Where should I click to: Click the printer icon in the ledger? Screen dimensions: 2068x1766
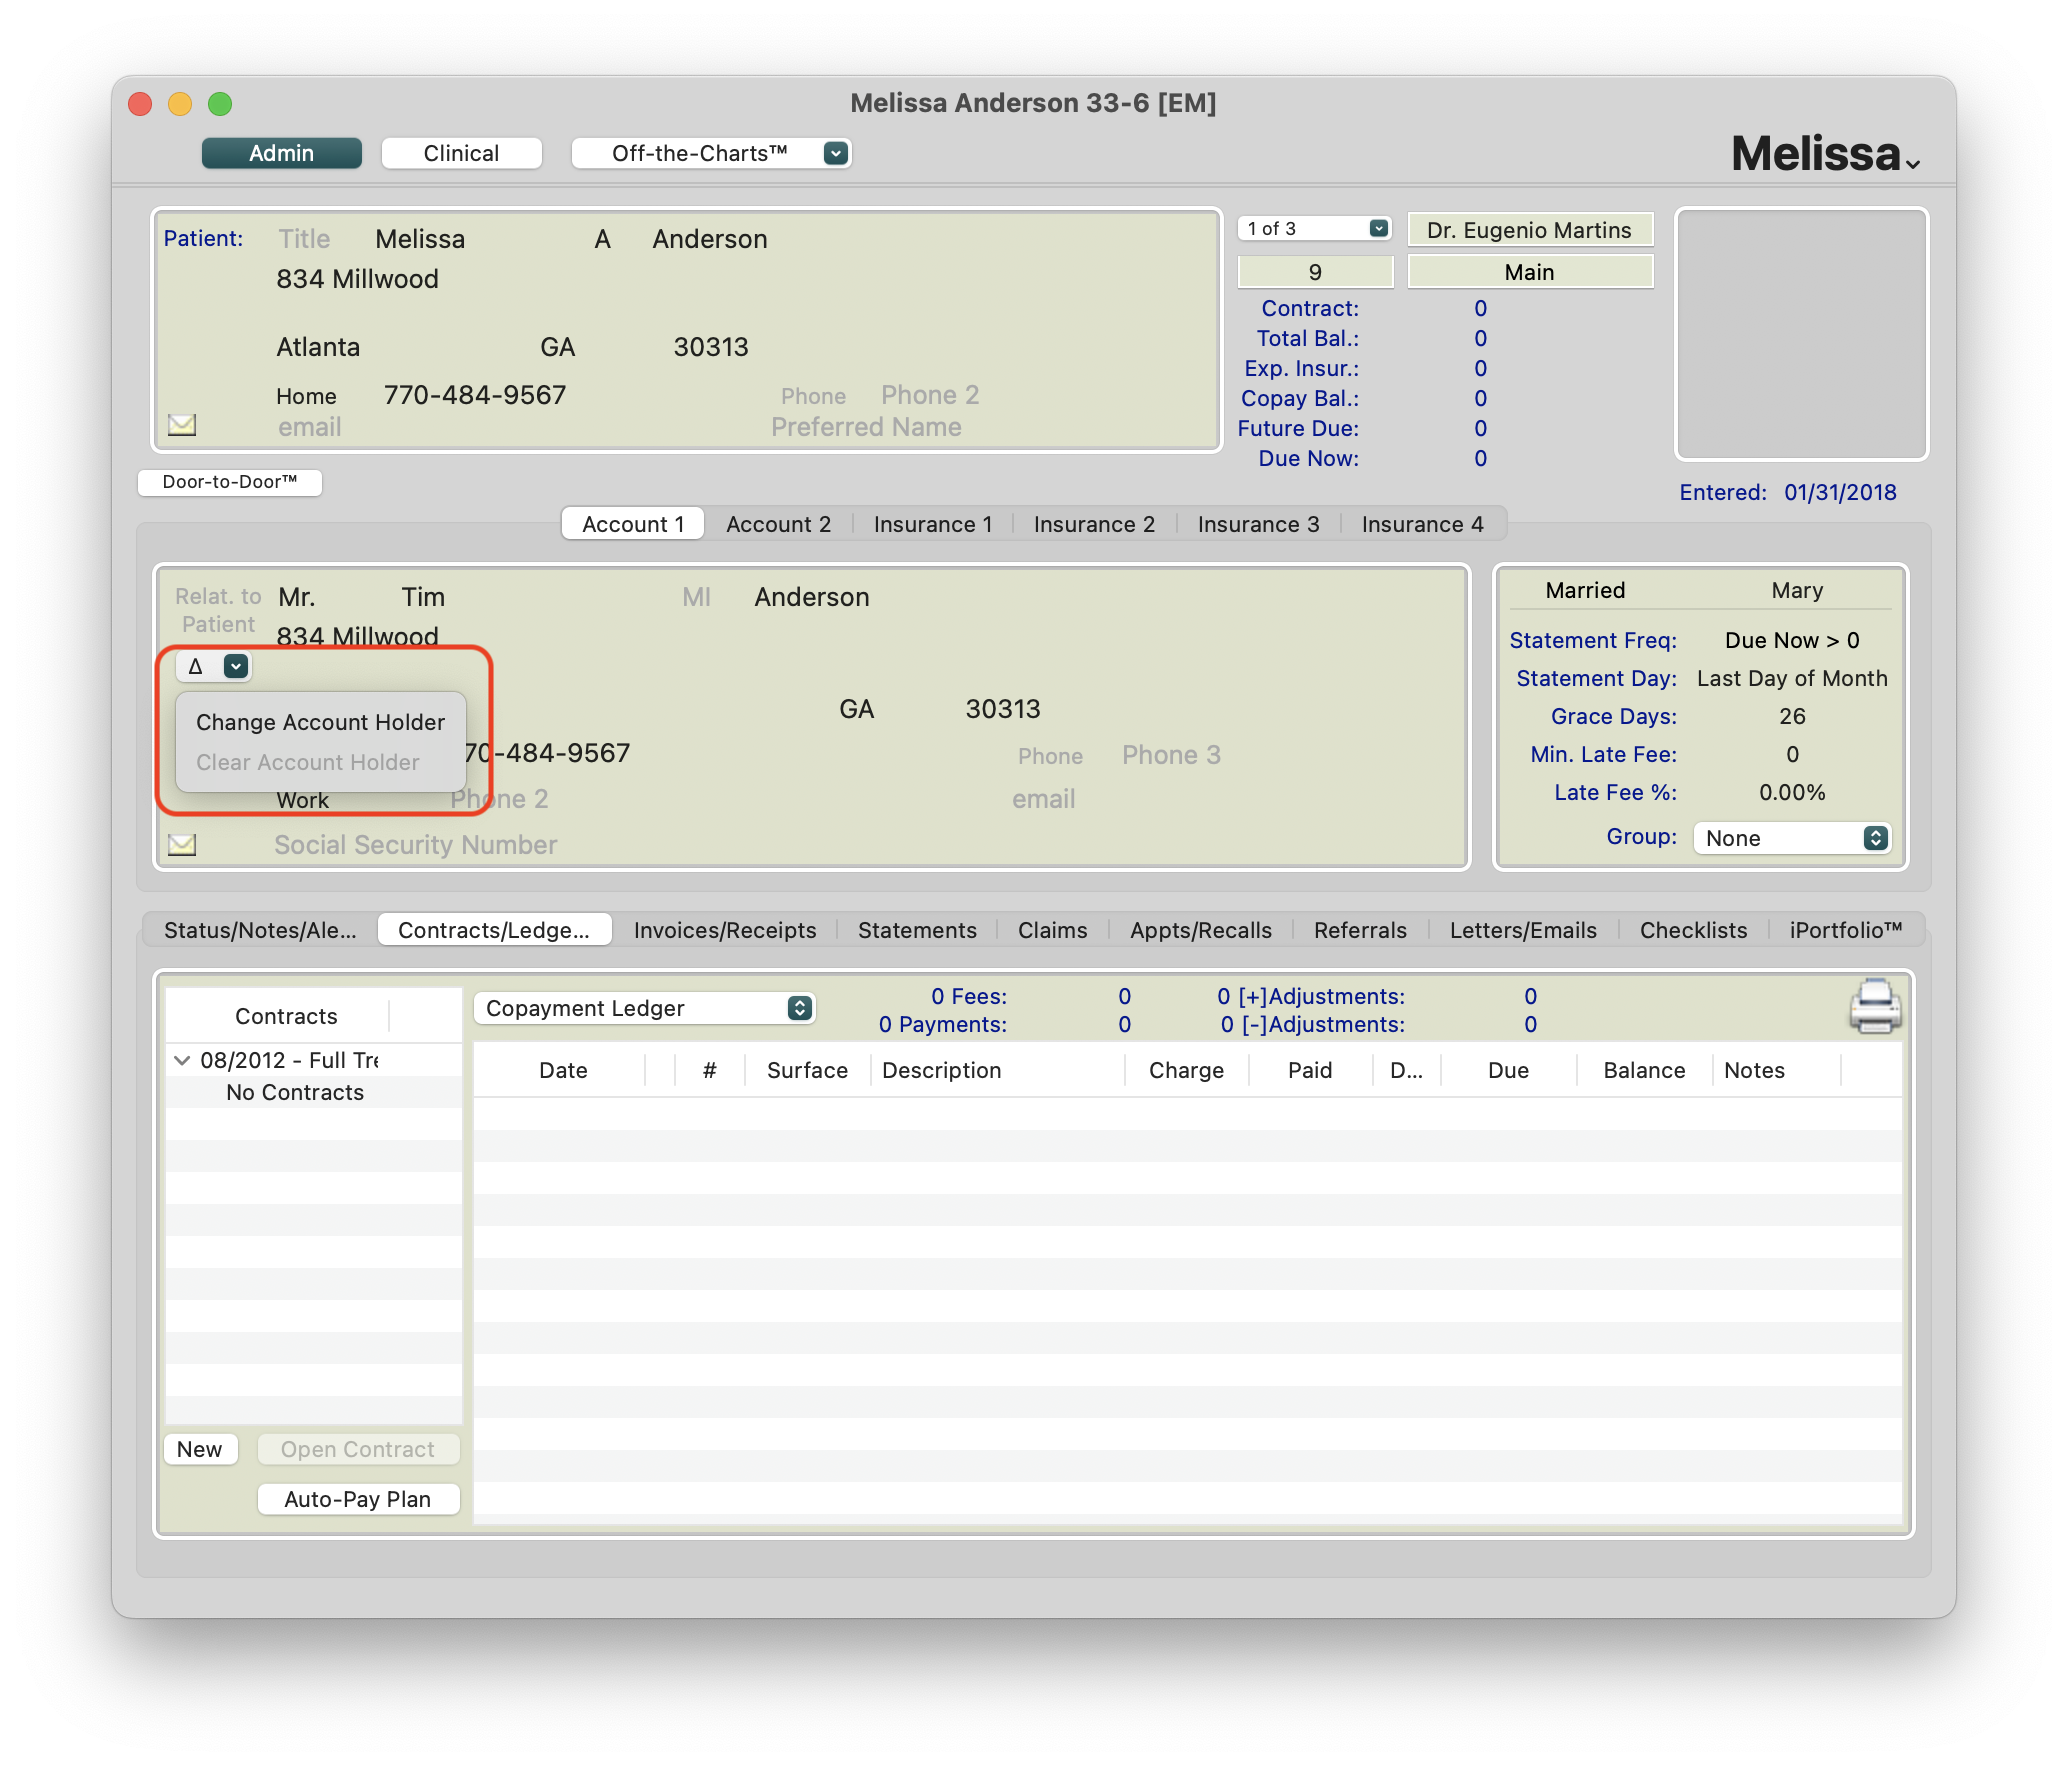point(1874,1006)
